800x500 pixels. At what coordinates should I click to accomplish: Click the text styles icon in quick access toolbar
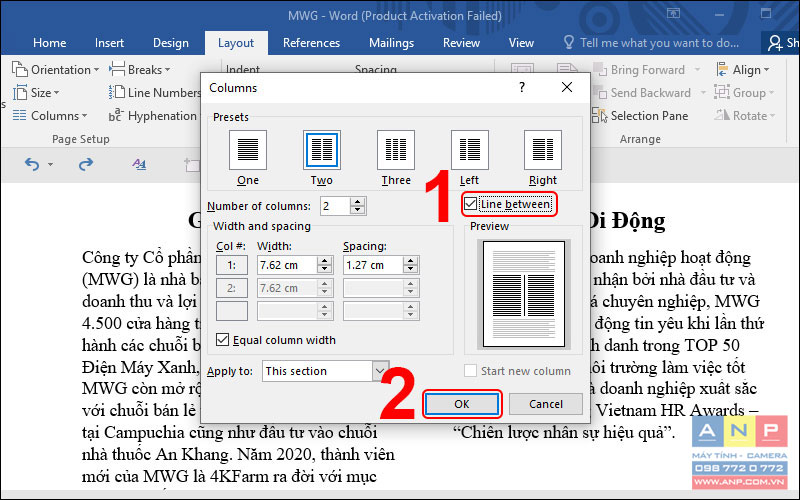(x=139, y=164)
